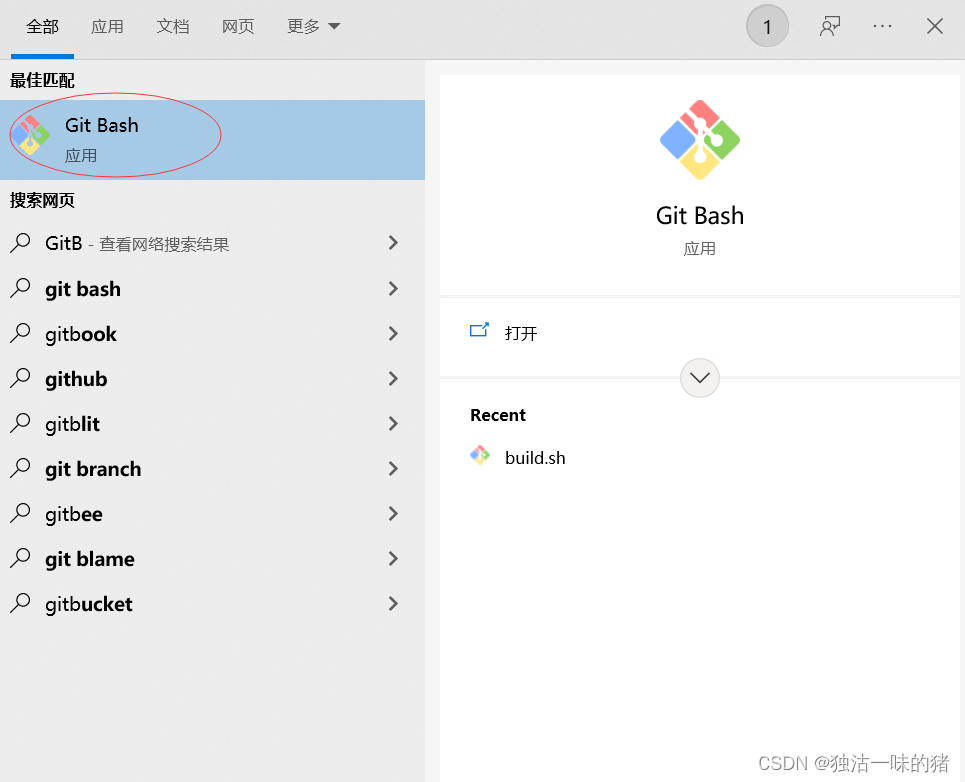
Task: Expand more actions with the round chevron
Action: tap(700, 378)
